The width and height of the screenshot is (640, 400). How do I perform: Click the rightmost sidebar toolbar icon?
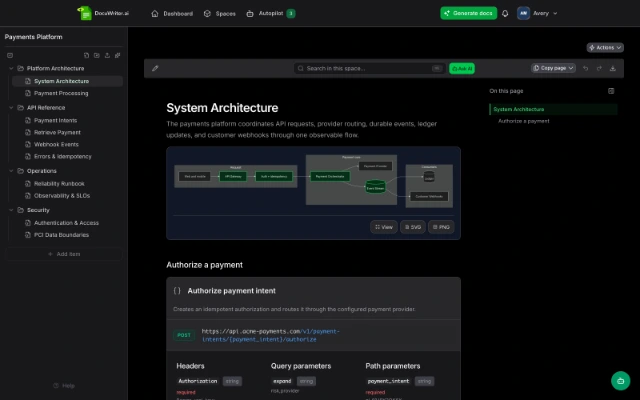[118, 55]
